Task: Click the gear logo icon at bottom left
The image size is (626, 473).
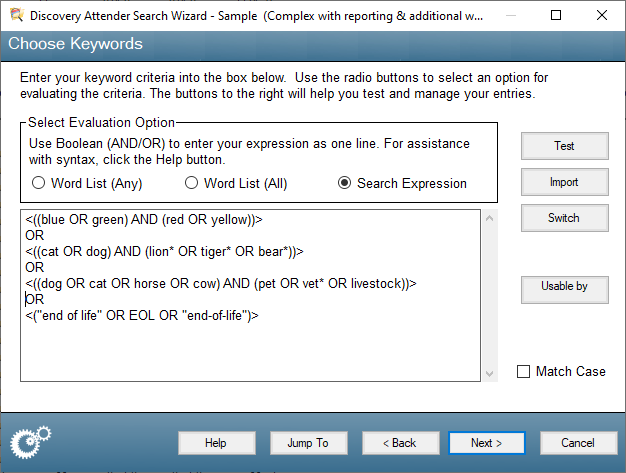Action: pos(30,441)
